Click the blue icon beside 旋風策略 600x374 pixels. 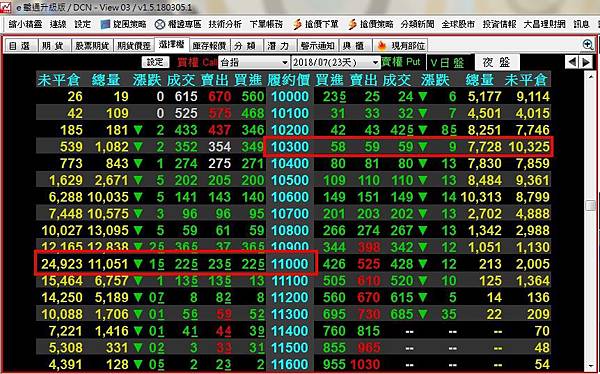(105, 24)
